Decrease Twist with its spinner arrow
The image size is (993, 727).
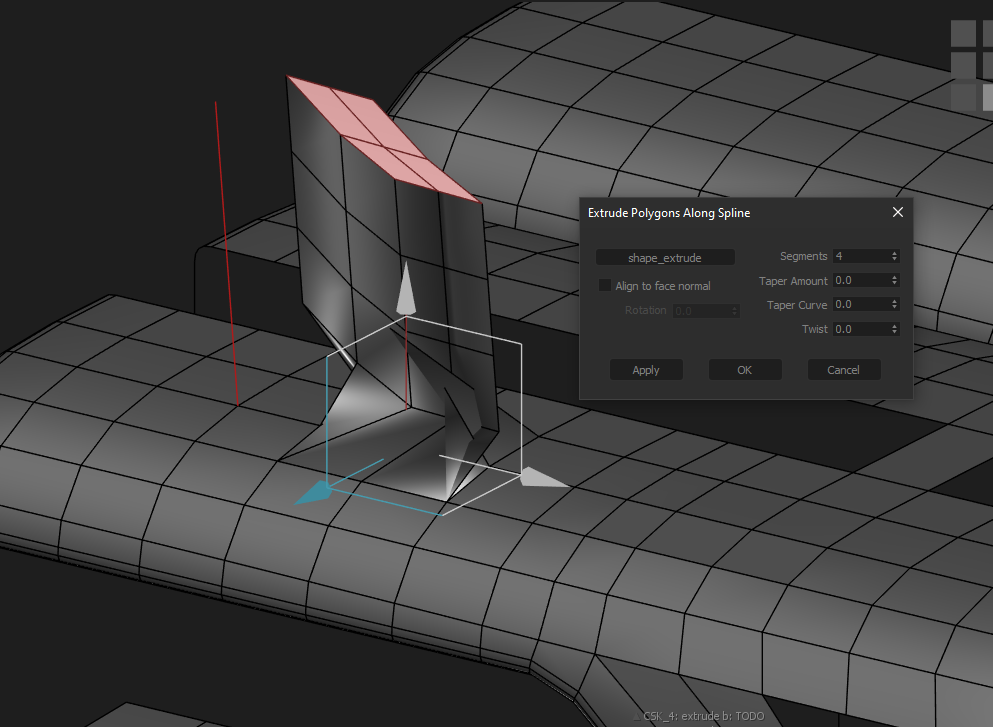[x=895, y=331]
